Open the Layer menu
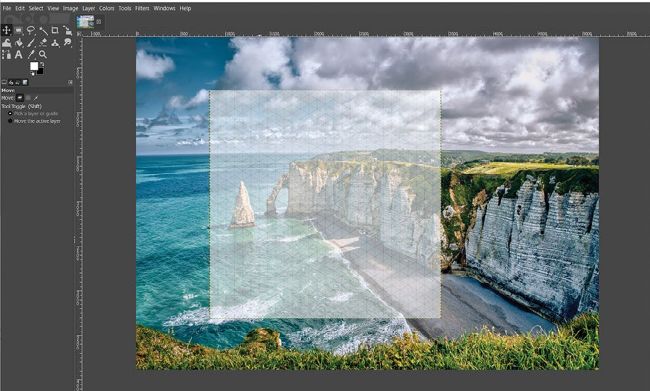Image resolution: width=650 pixels, height=391 pixels. [x=88, y=8]
